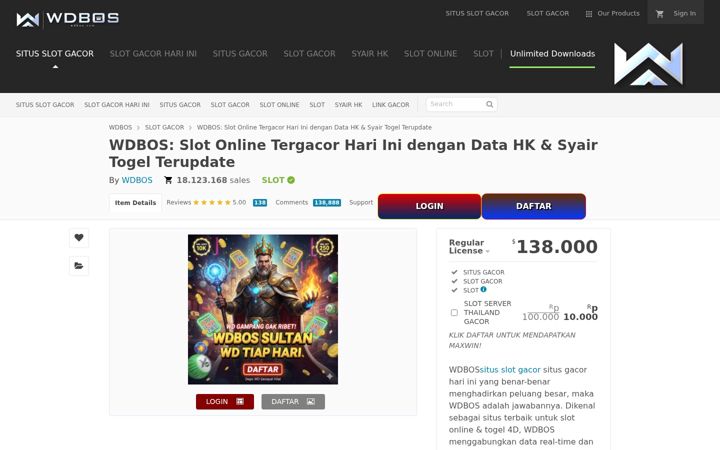
Task: Click the large WDBOS emblem at right
Action: pyautogui.click(x=648, y=64)
